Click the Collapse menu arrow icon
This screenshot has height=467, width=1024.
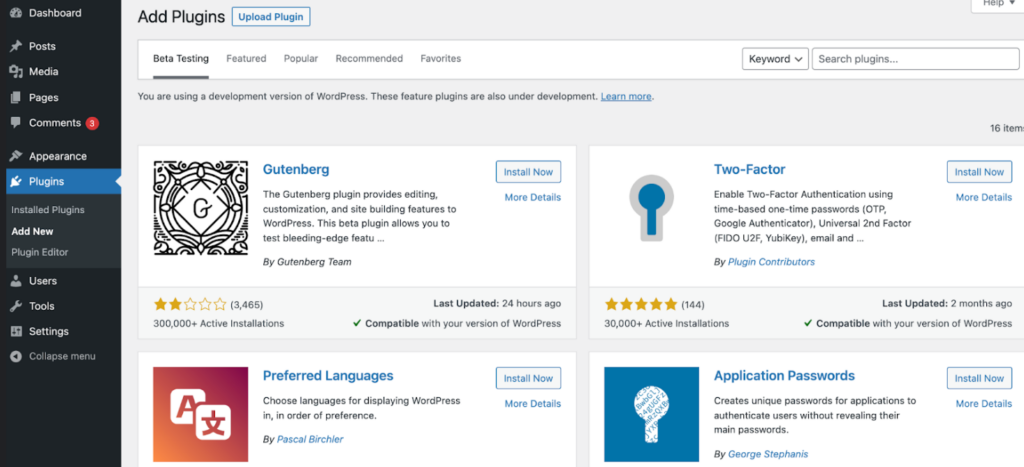16,357
